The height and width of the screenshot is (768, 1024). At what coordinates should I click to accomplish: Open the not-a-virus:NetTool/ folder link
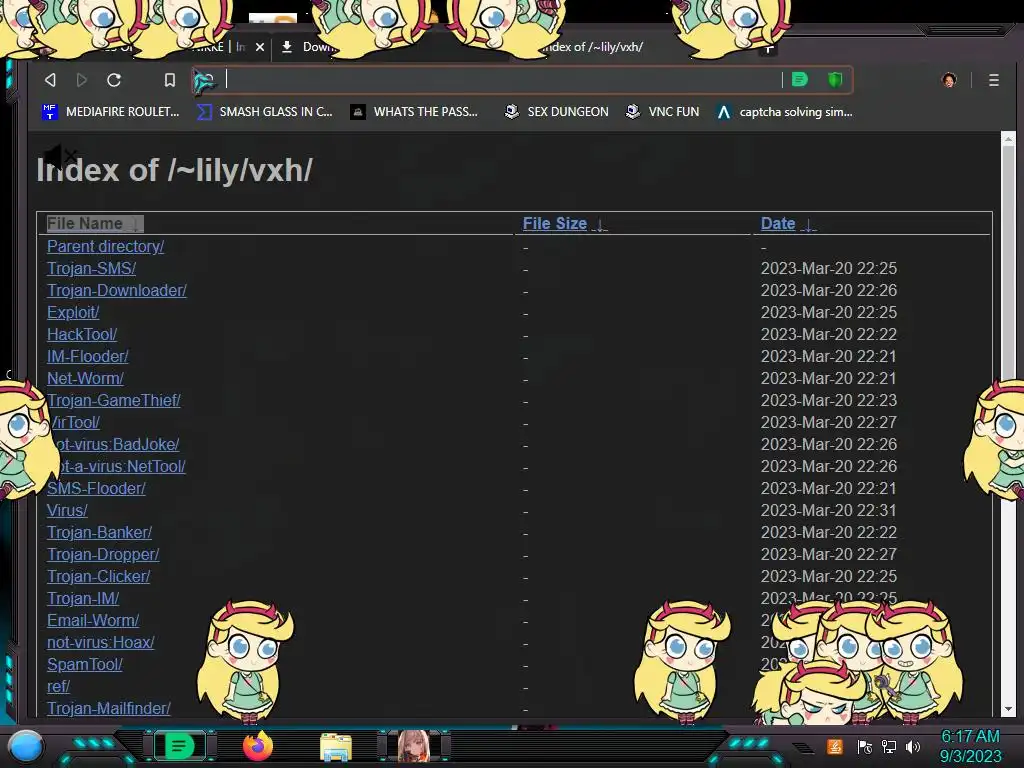point(121,466)
